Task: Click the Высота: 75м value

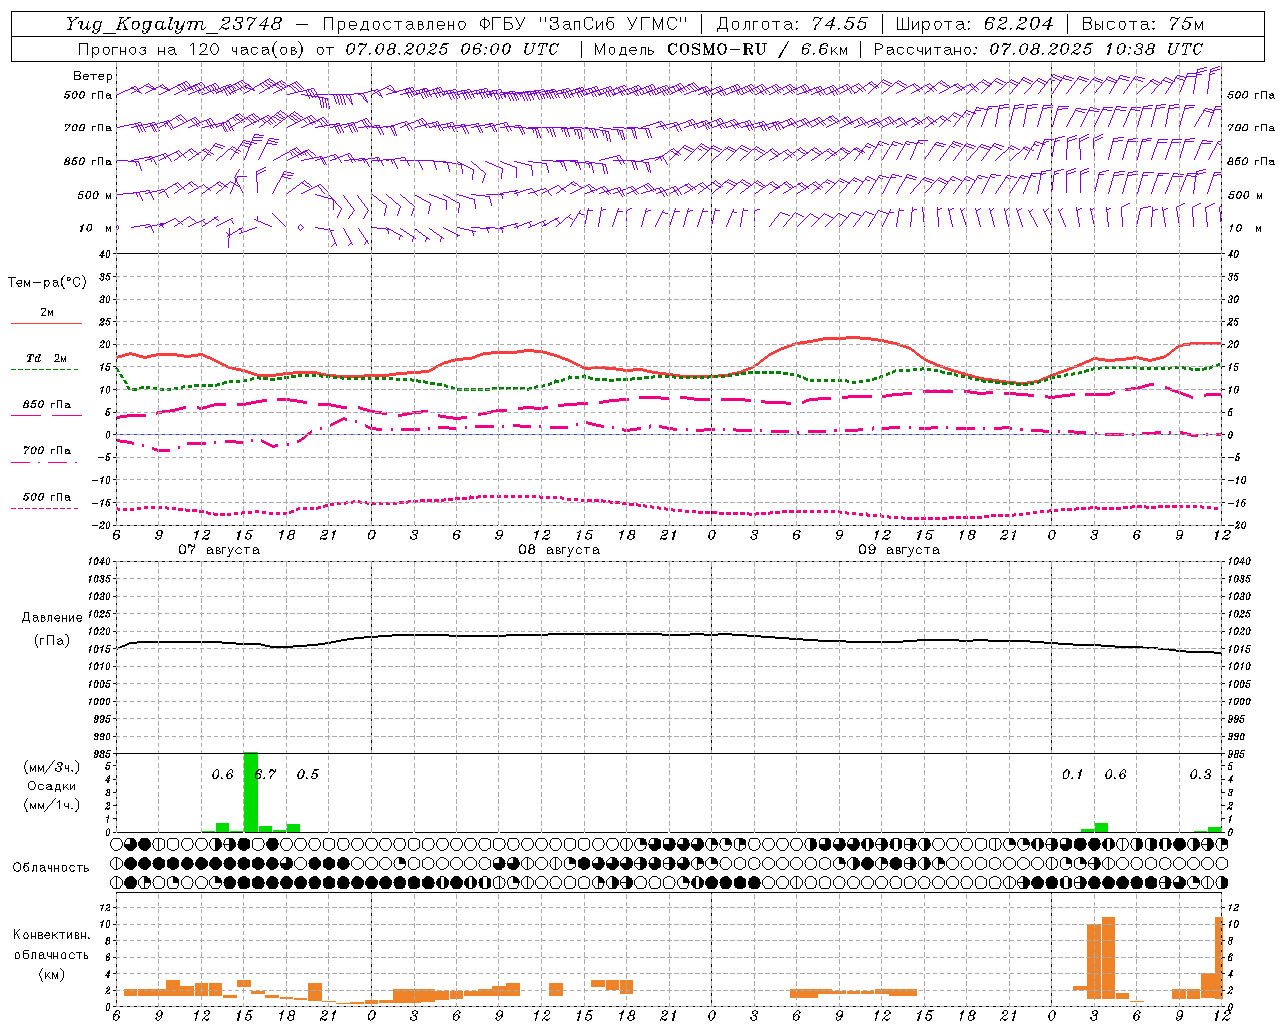Action: click(x=1143, y=23)
